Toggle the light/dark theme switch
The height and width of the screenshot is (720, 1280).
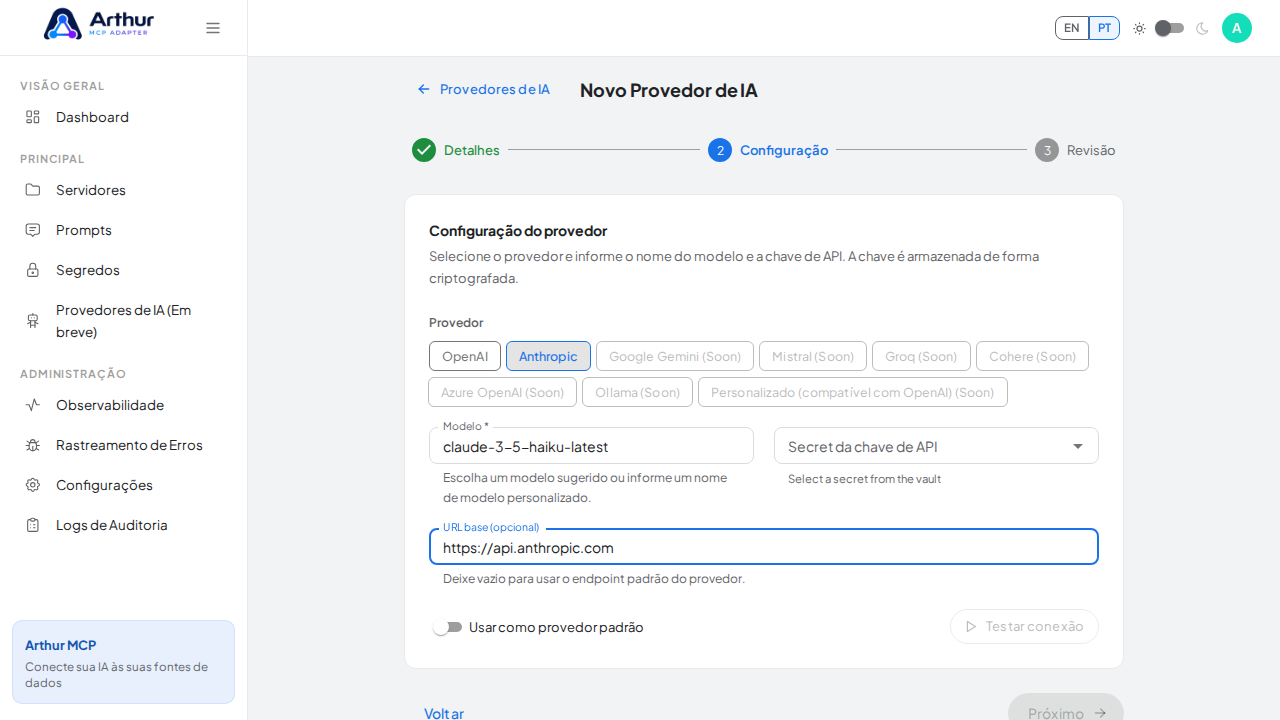(x=1169, y=28)
